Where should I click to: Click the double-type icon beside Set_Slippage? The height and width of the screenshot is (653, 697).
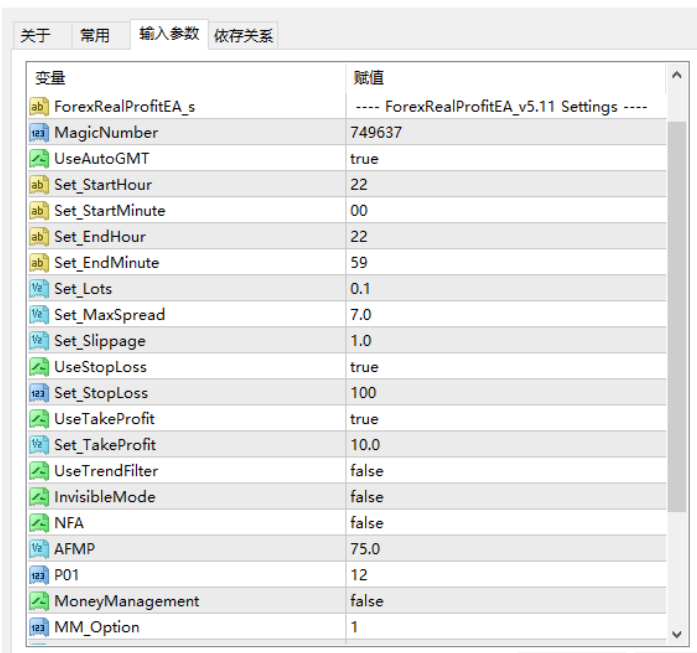(x=39, y=341)
